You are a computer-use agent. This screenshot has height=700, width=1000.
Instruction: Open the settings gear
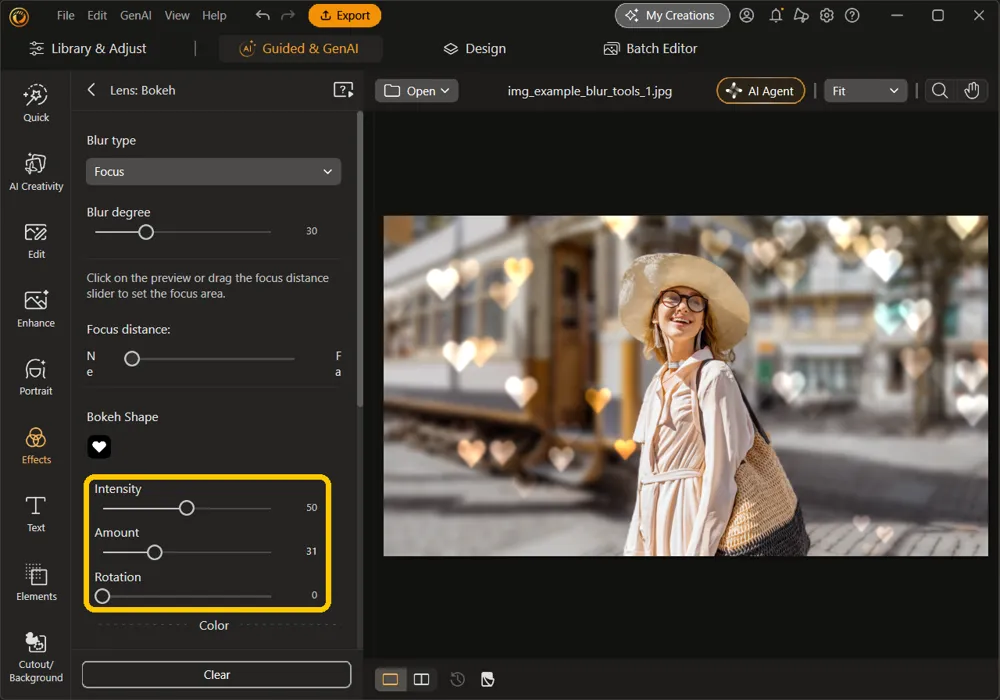[x=827, y=15]
